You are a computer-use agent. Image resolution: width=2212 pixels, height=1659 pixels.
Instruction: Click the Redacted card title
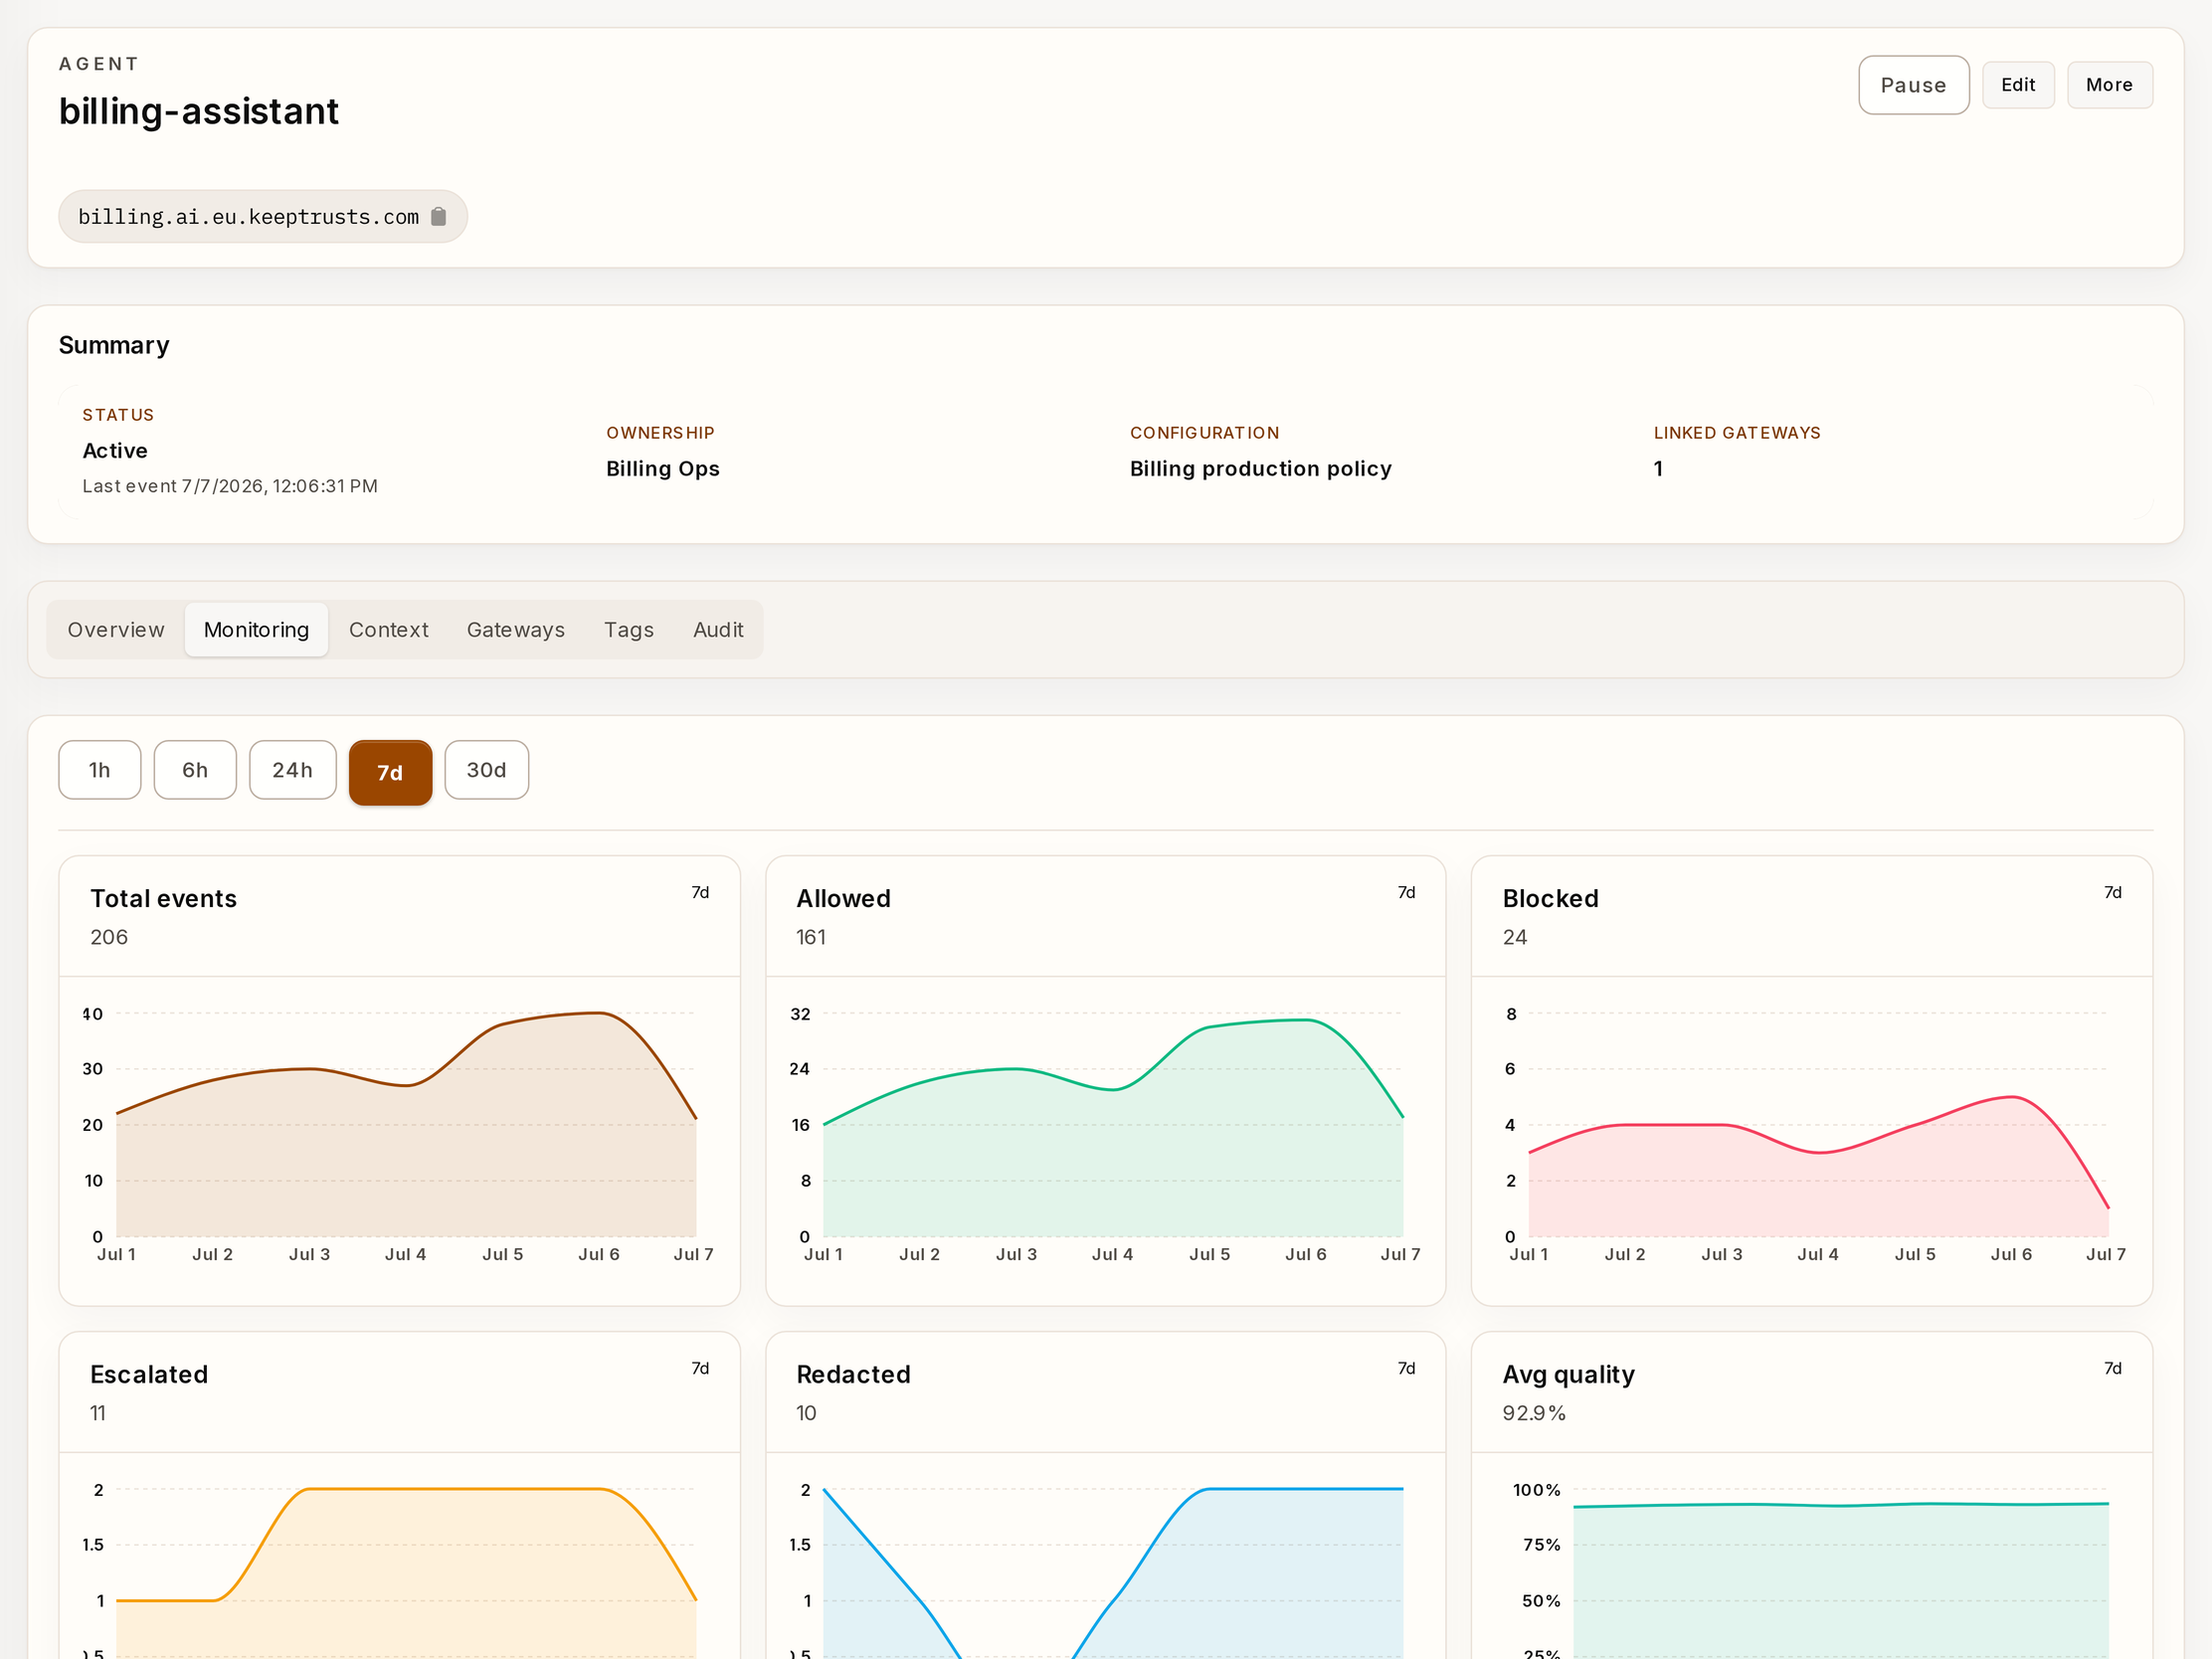(853, 1374)
